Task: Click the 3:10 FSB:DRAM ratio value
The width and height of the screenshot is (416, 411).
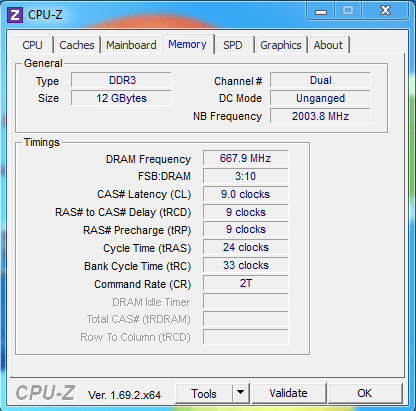Action: coord(246,176)
